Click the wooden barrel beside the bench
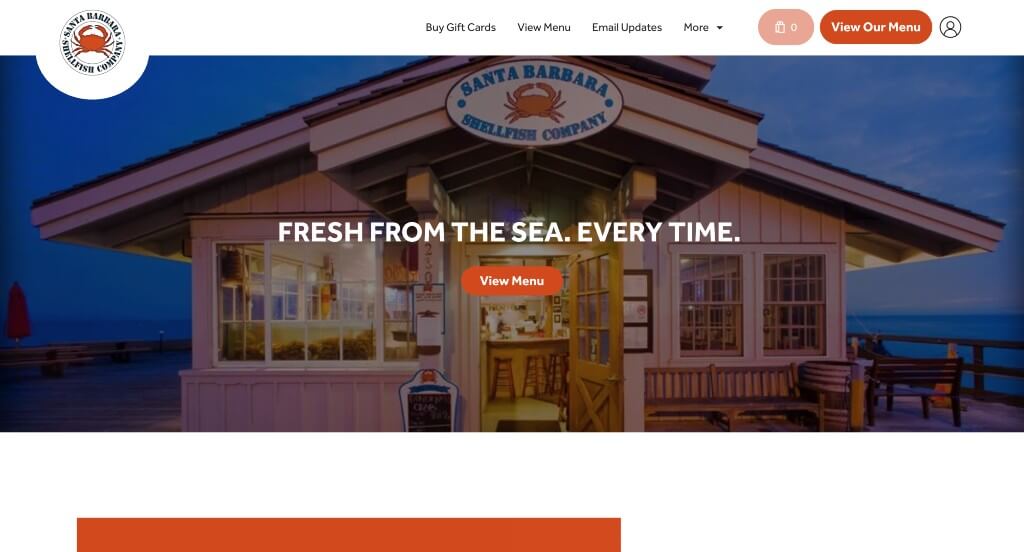 pyautogui.click(x=826, y=393)
